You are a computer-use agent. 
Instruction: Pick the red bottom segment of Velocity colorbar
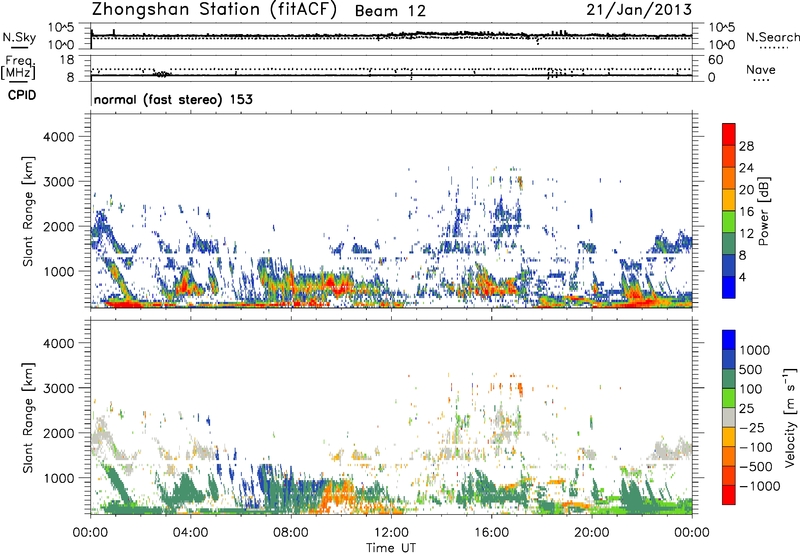729,495
